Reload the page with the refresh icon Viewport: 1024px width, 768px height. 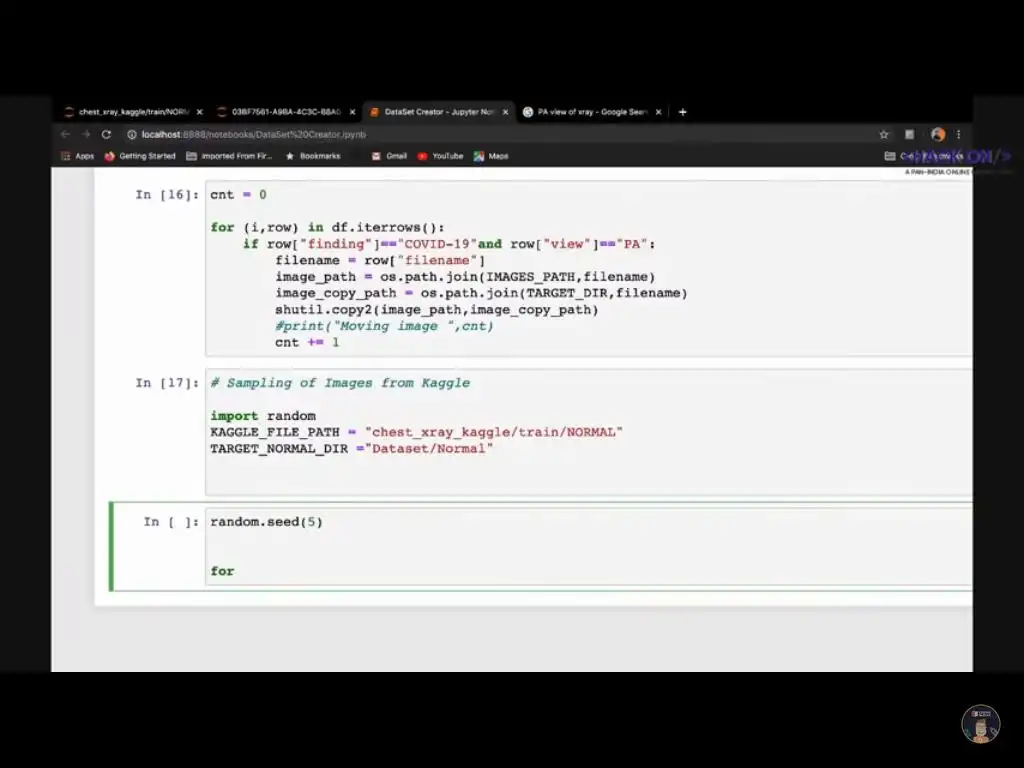[106, 135]
